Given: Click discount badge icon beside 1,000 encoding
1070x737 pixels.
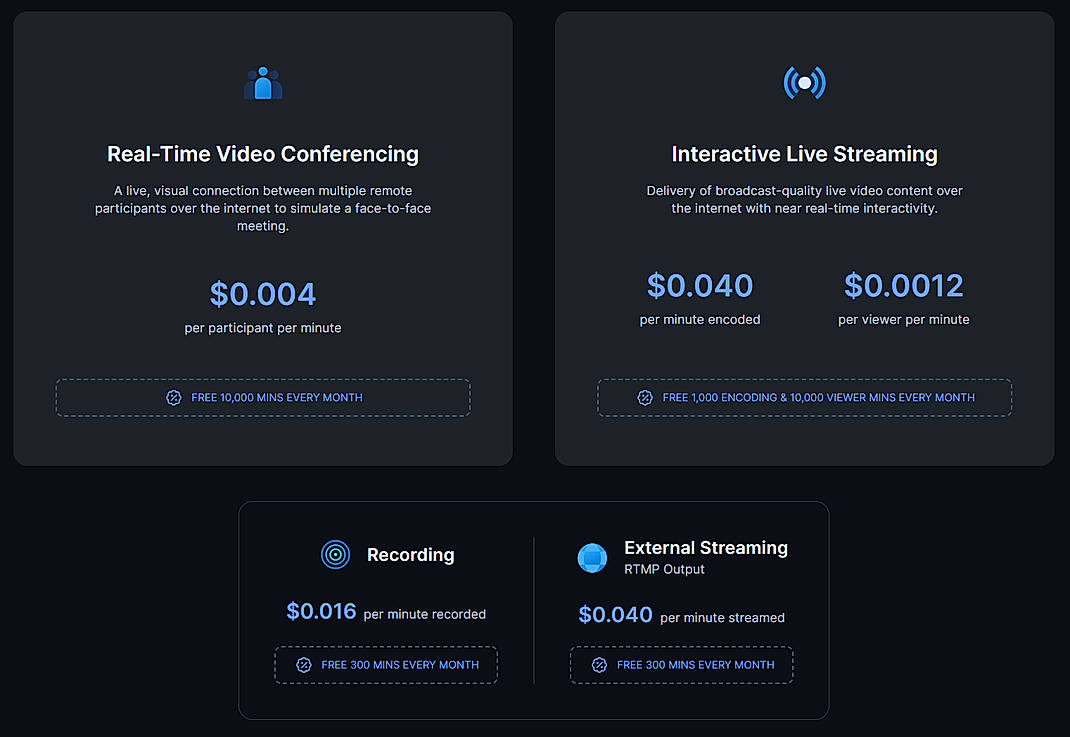Looking at the screenshot, I should coord(645,398).
